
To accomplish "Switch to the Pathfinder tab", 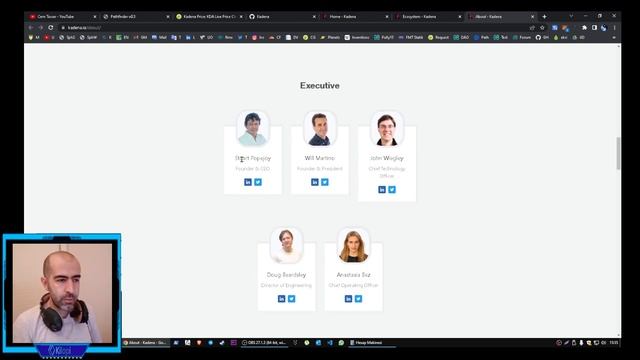I will tap(136, 16).
